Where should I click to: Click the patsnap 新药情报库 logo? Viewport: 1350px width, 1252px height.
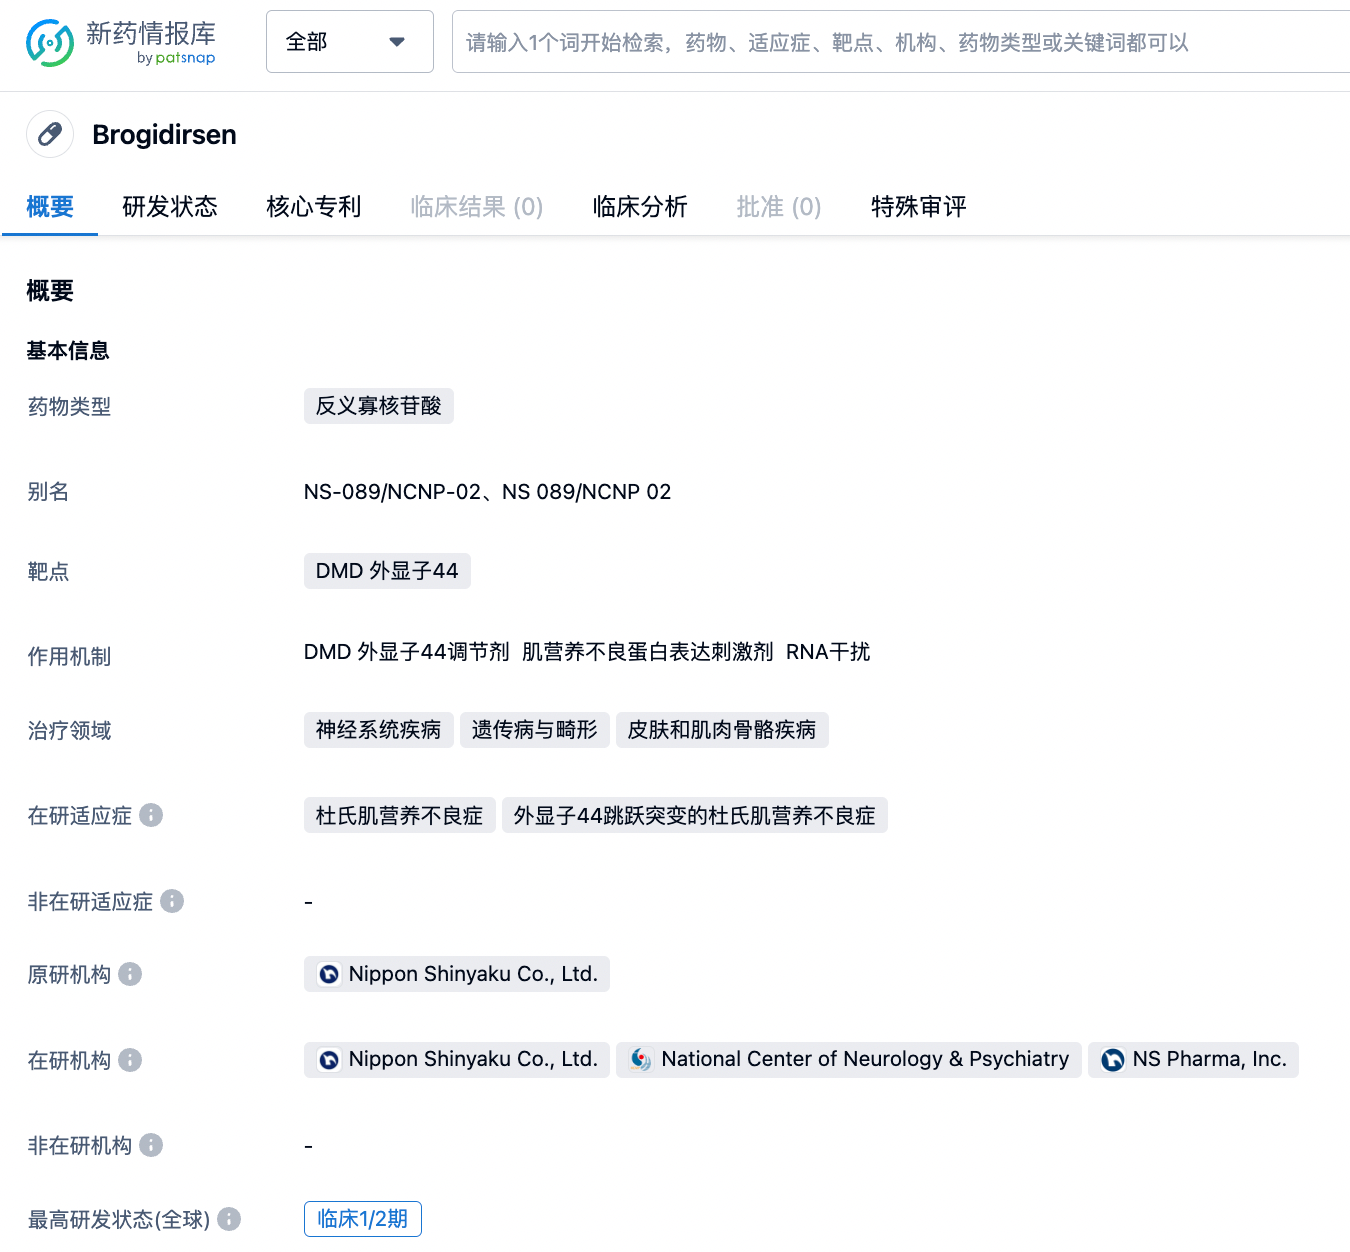click(x=120, y=43)
